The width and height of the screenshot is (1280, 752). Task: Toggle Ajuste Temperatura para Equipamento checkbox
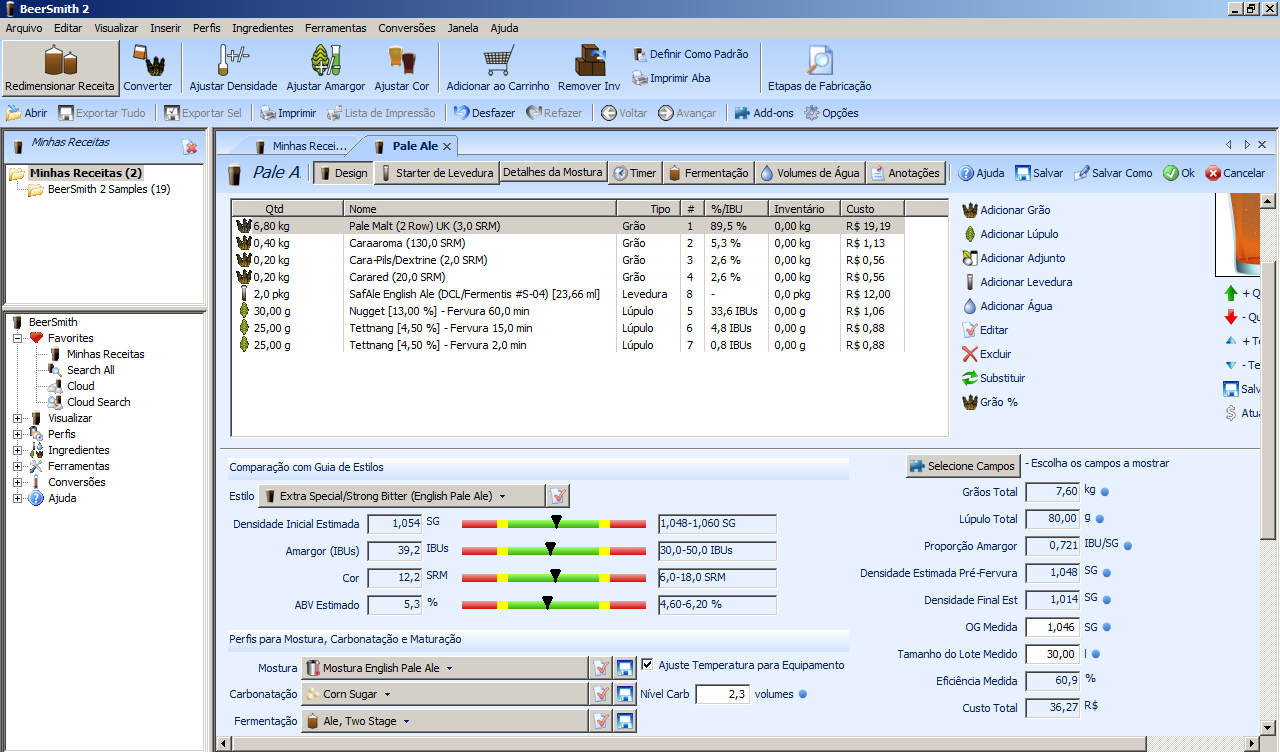(648, 665)
